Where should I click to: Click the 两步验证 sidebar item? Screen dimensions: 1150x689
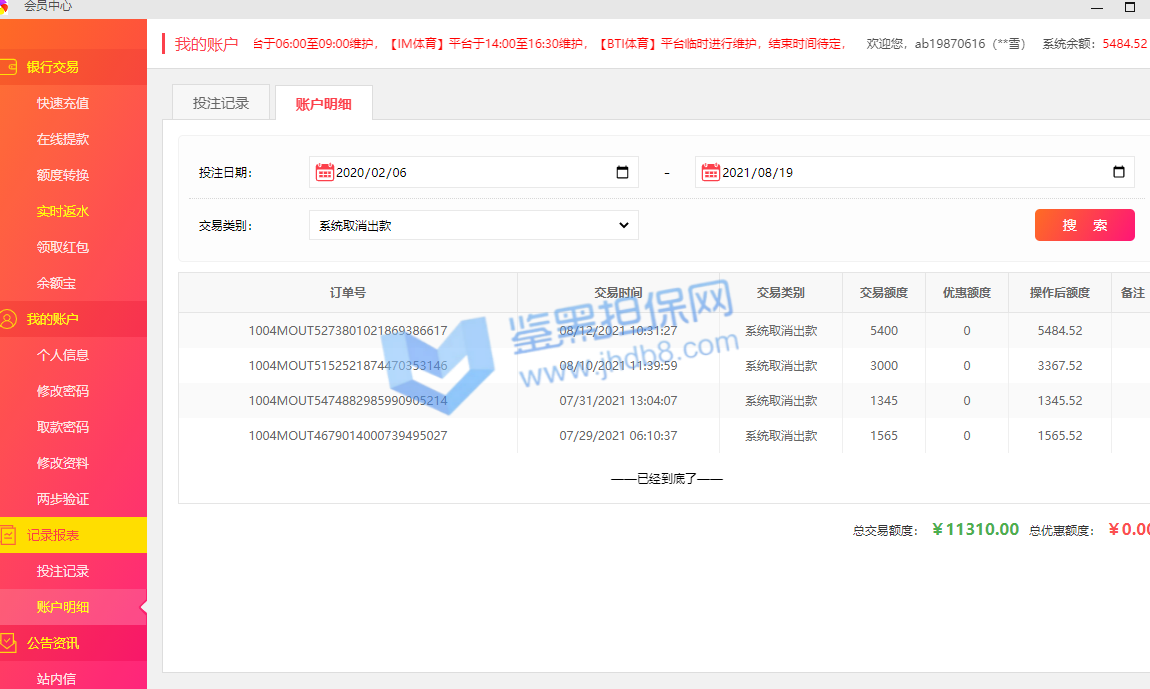[63, 499]
